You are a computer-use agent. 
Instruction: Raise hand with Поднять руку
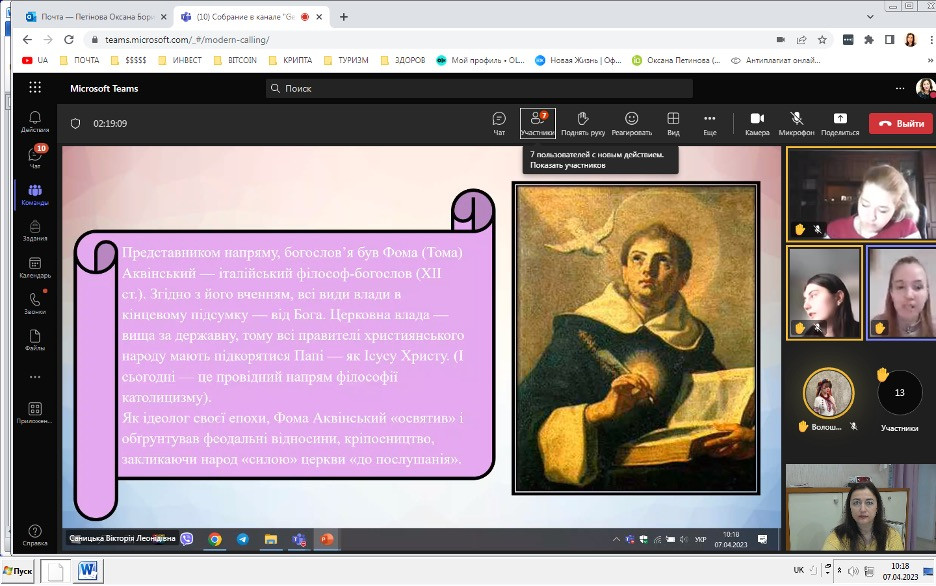pos(583,122)
